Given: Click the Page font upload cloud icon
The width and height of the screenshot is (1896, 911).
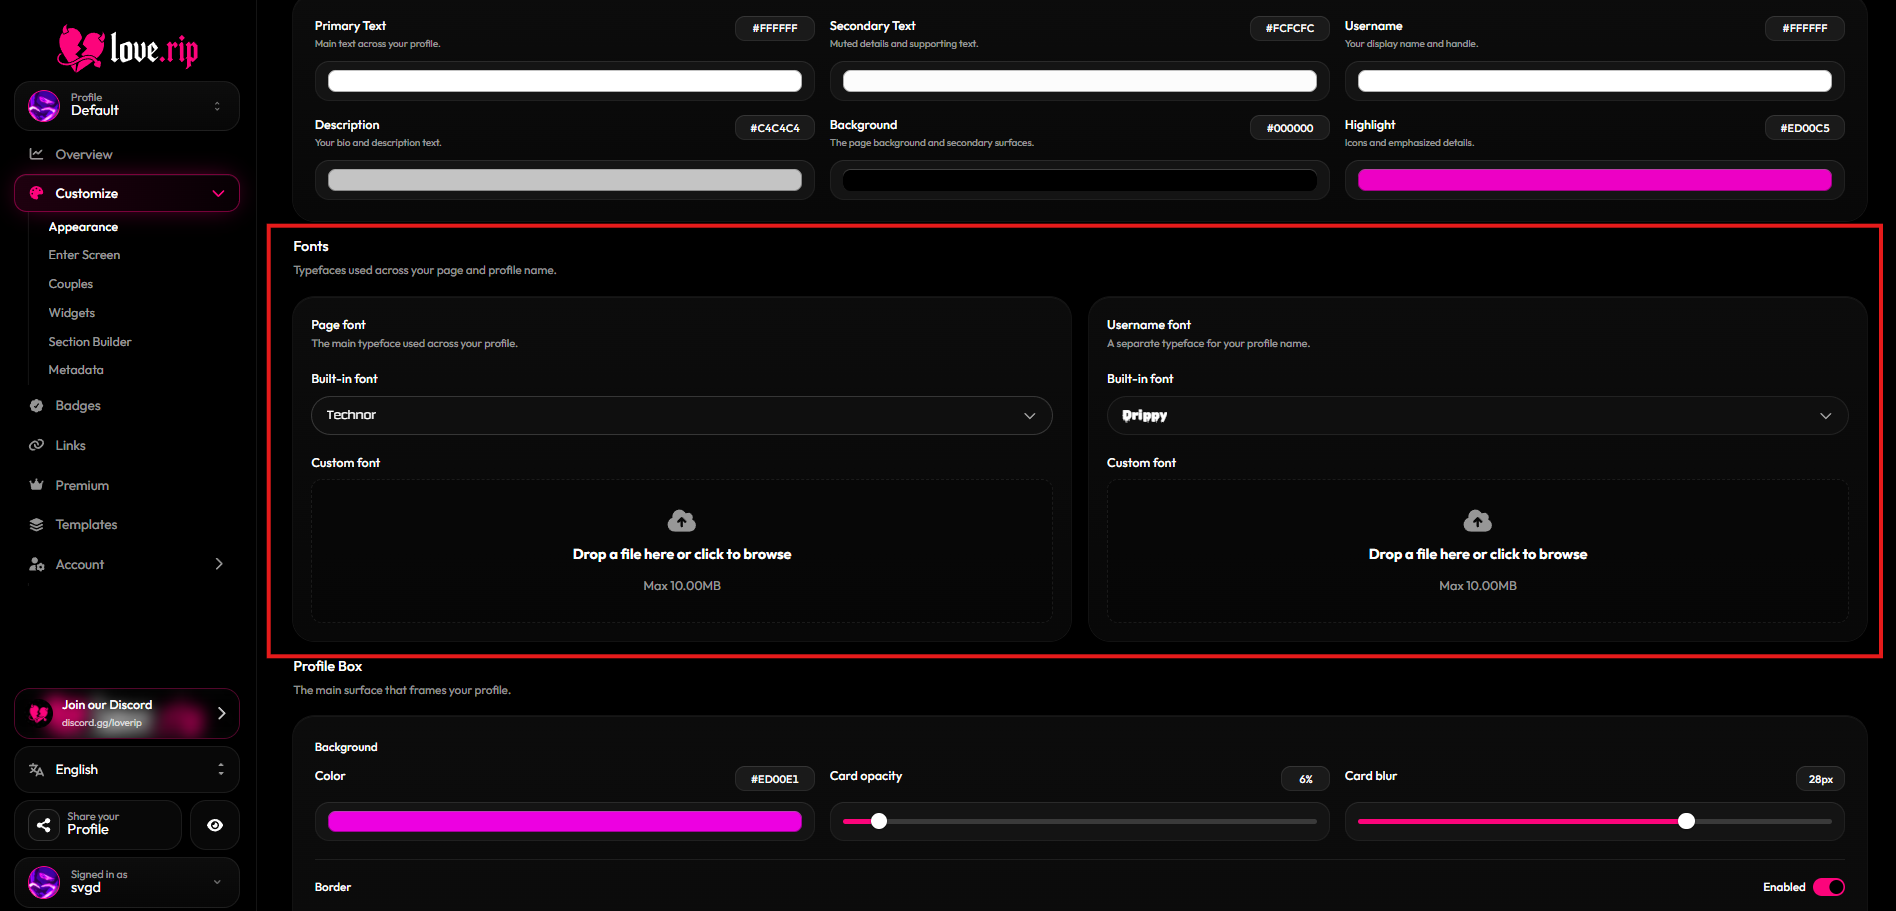Looking at the screenshot, I should 682,521.
